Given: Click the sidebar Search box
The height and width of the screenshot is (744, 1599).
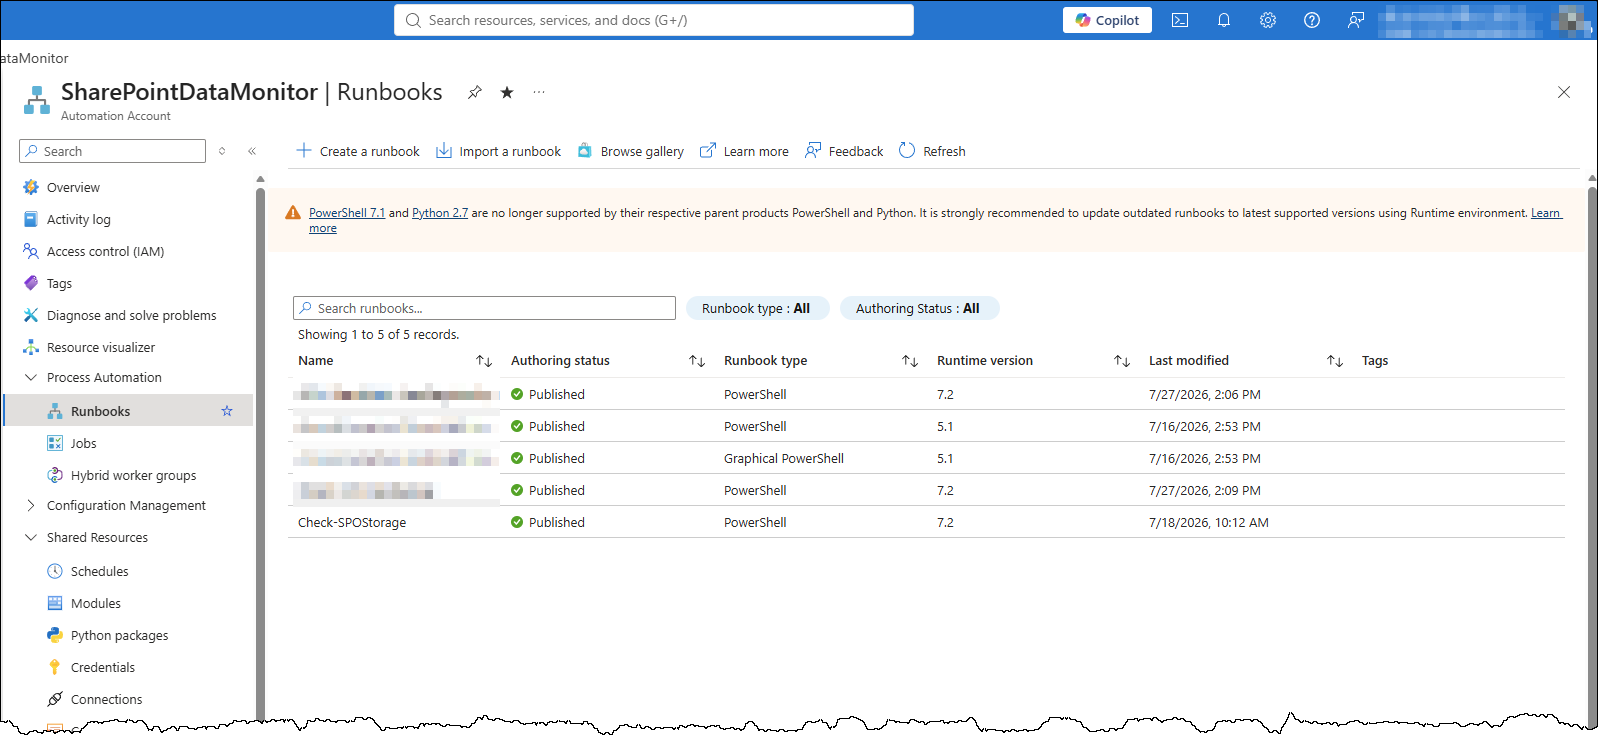Looking at the screenshot, I should coord(112,151).
